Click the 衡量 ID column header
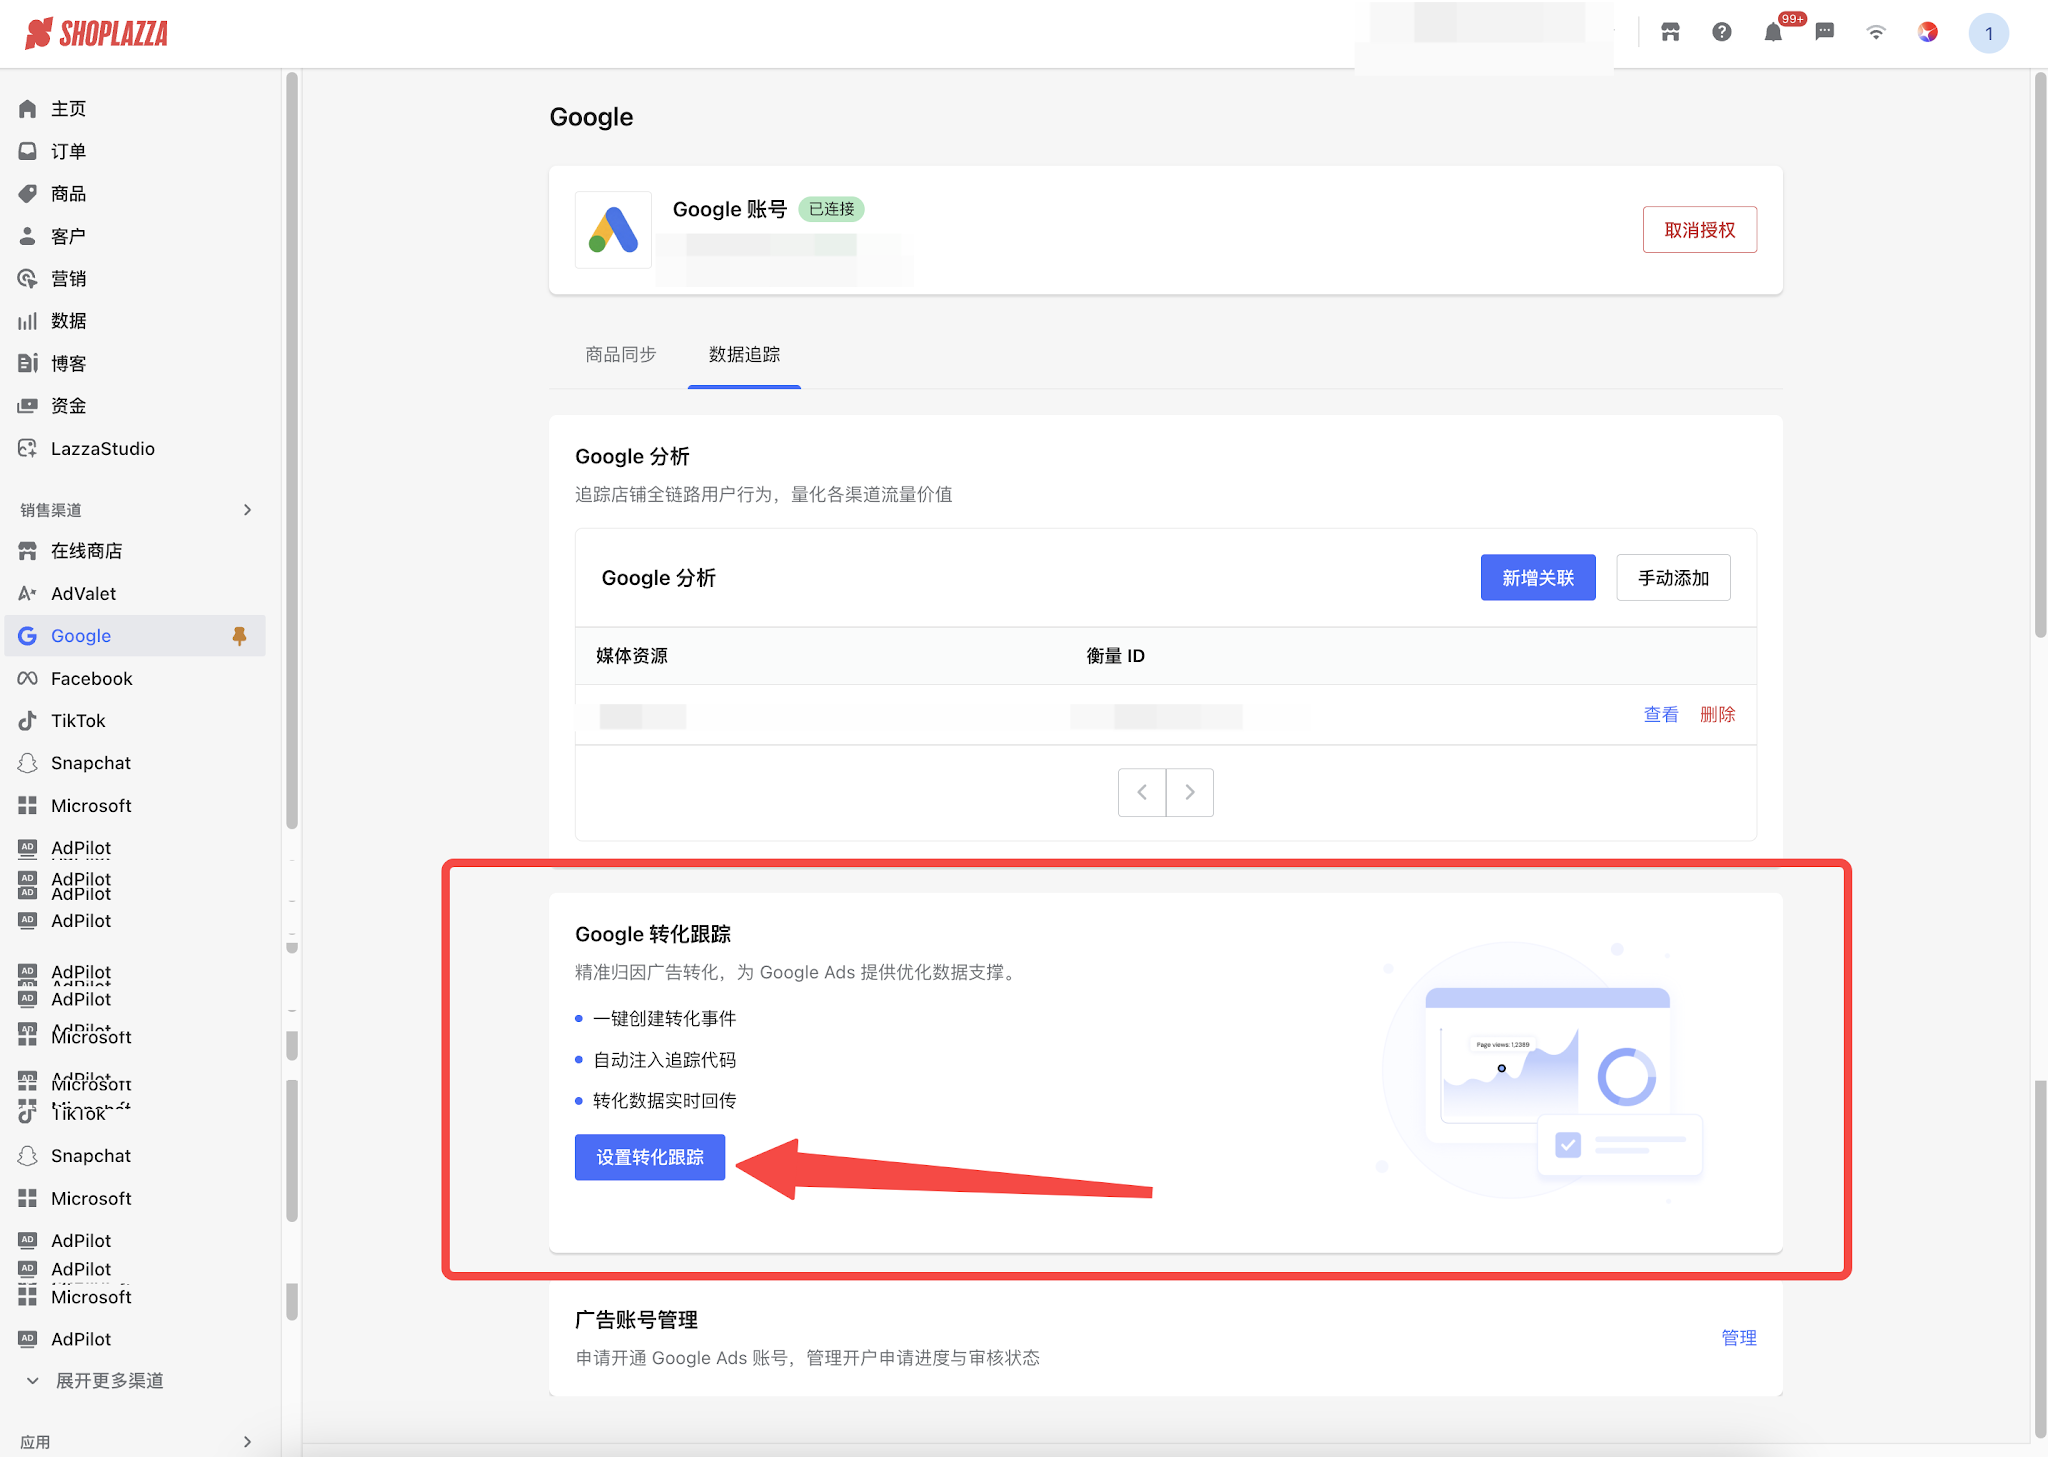 [x=1115, y=656]
